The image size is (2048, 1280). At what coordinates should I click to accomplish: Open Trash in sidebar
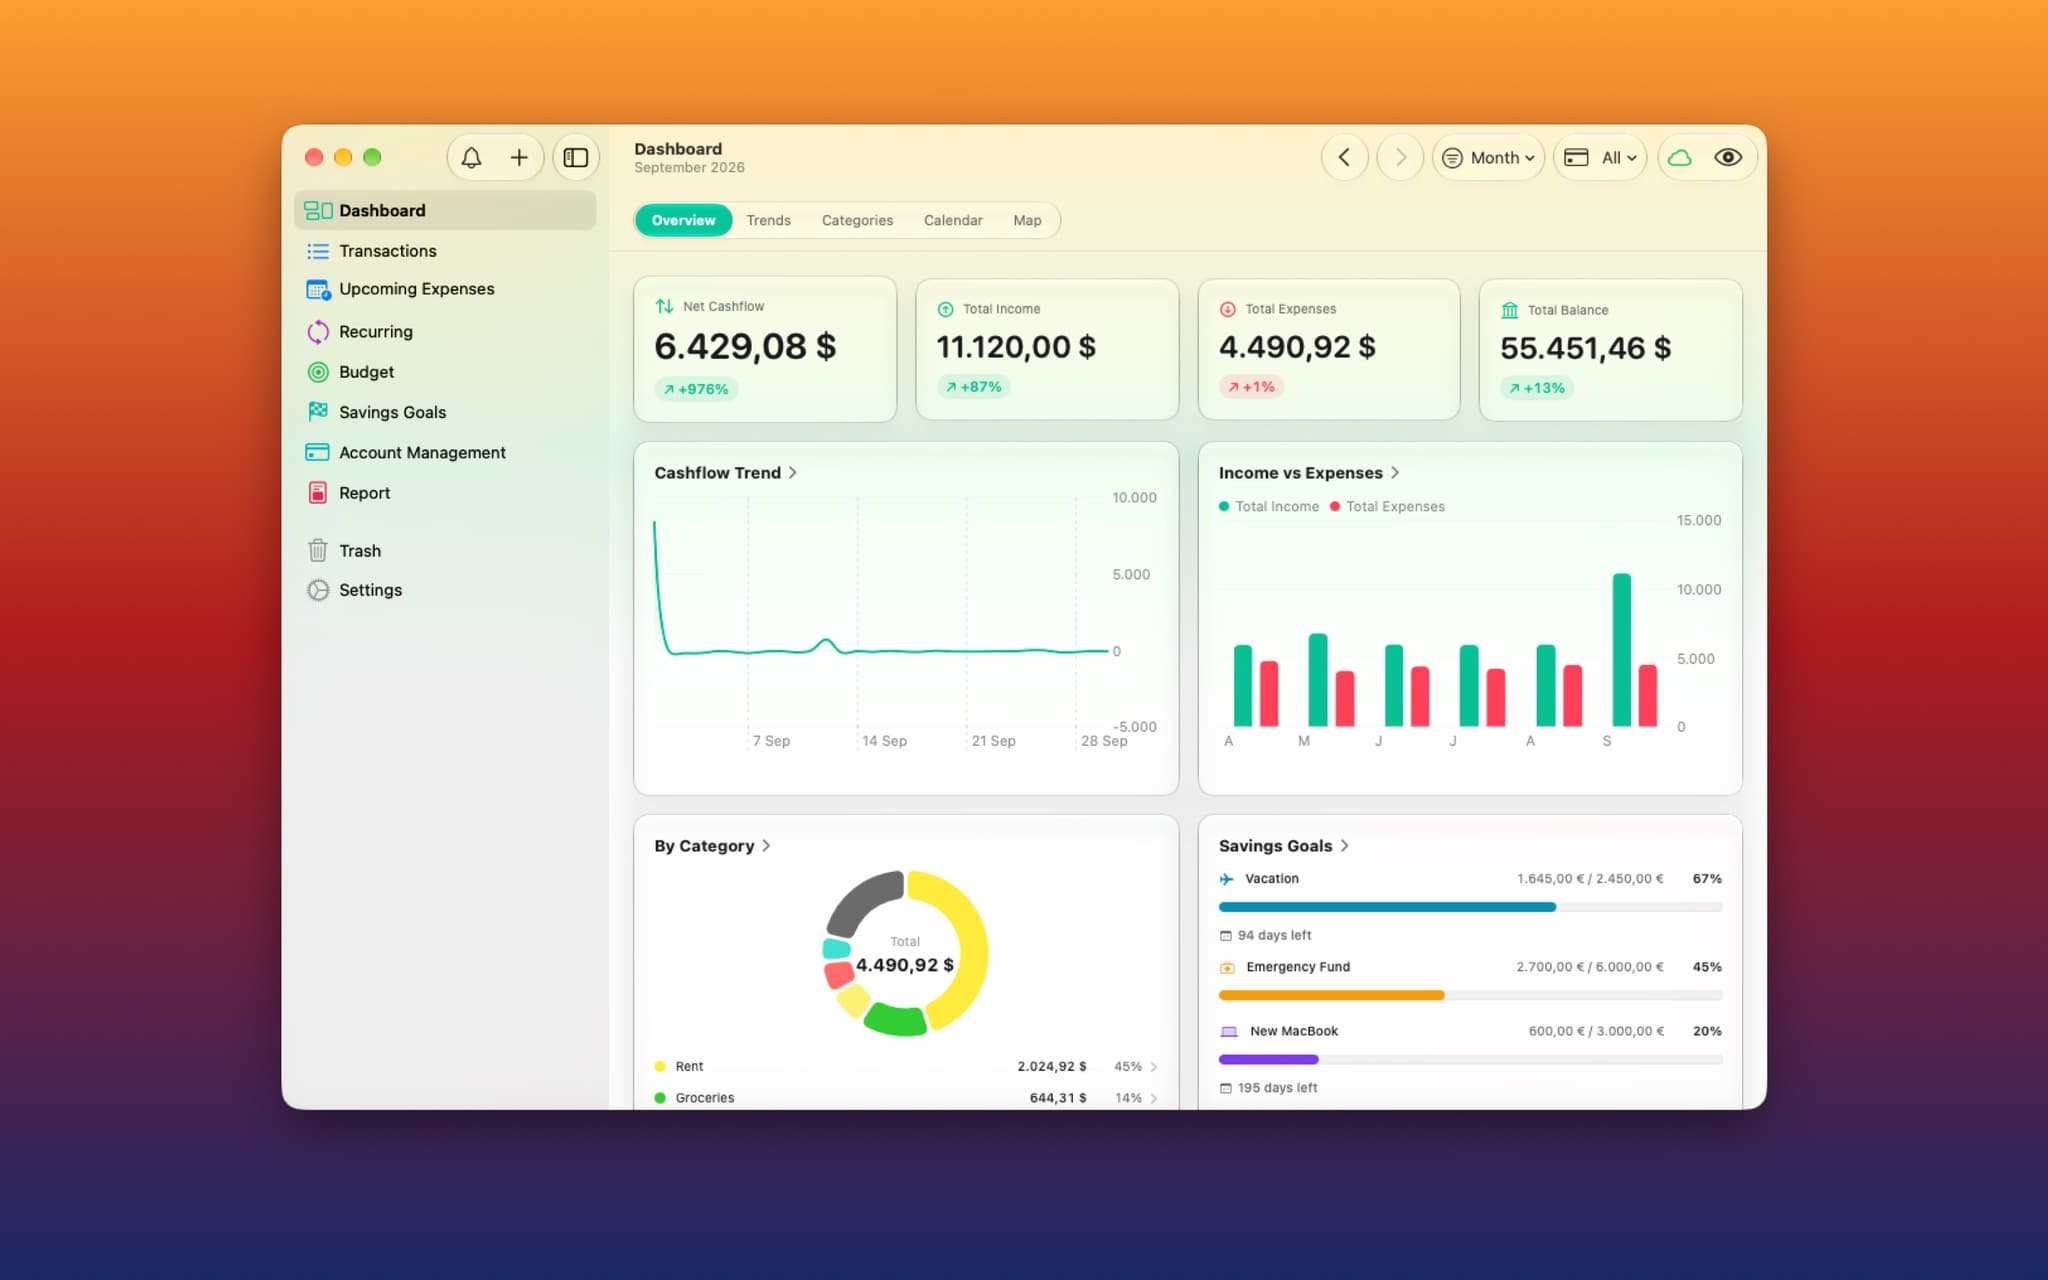pyautogui.click(x=446, y=551)
